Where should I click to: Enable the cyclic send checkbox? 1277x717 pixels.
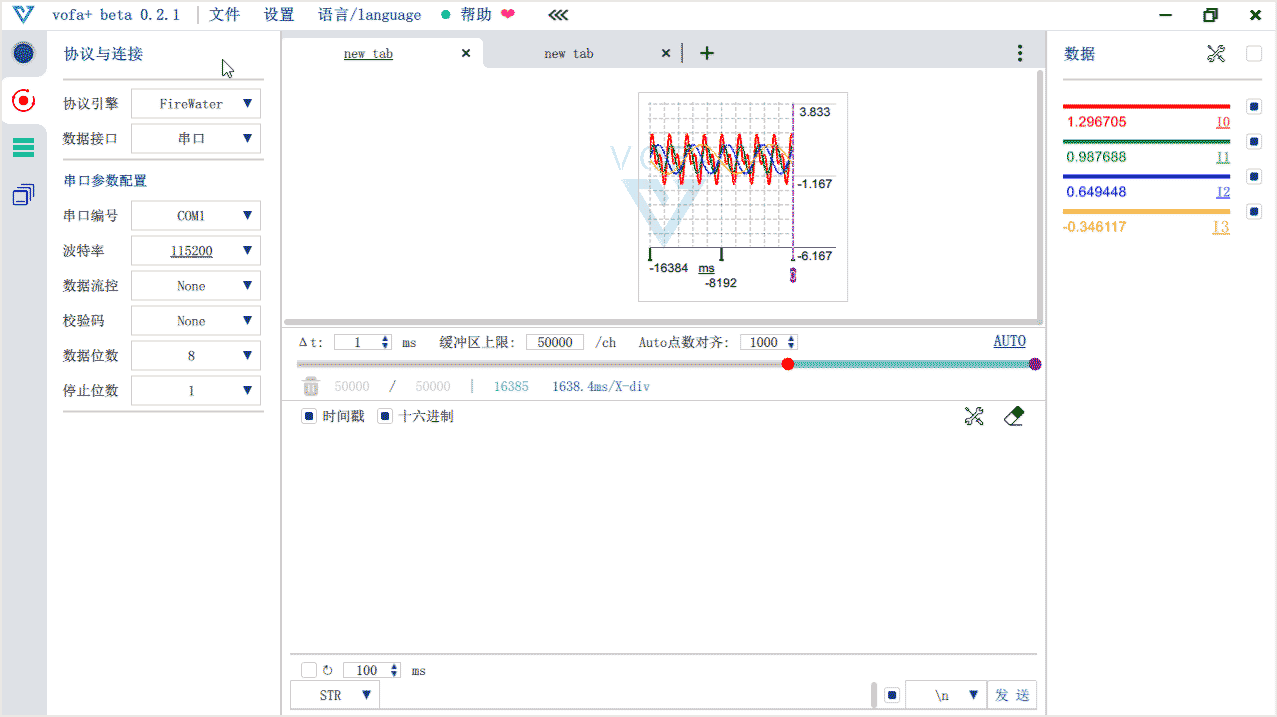tap(309, 670)
